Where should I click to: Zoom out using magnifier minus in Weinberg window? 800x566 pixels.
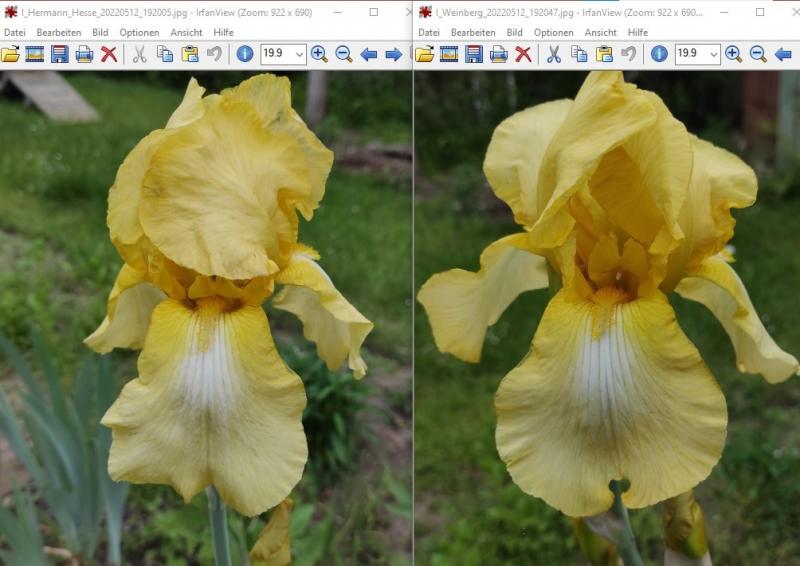pos(758,54)
